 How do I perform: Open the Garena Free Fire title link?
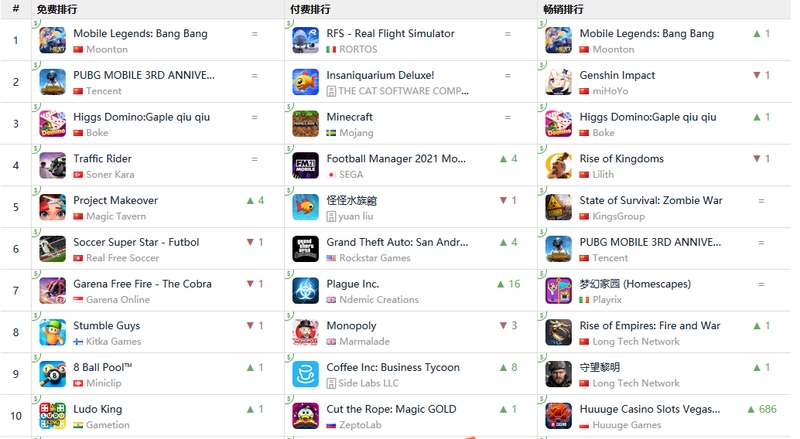tap(142, 284)
